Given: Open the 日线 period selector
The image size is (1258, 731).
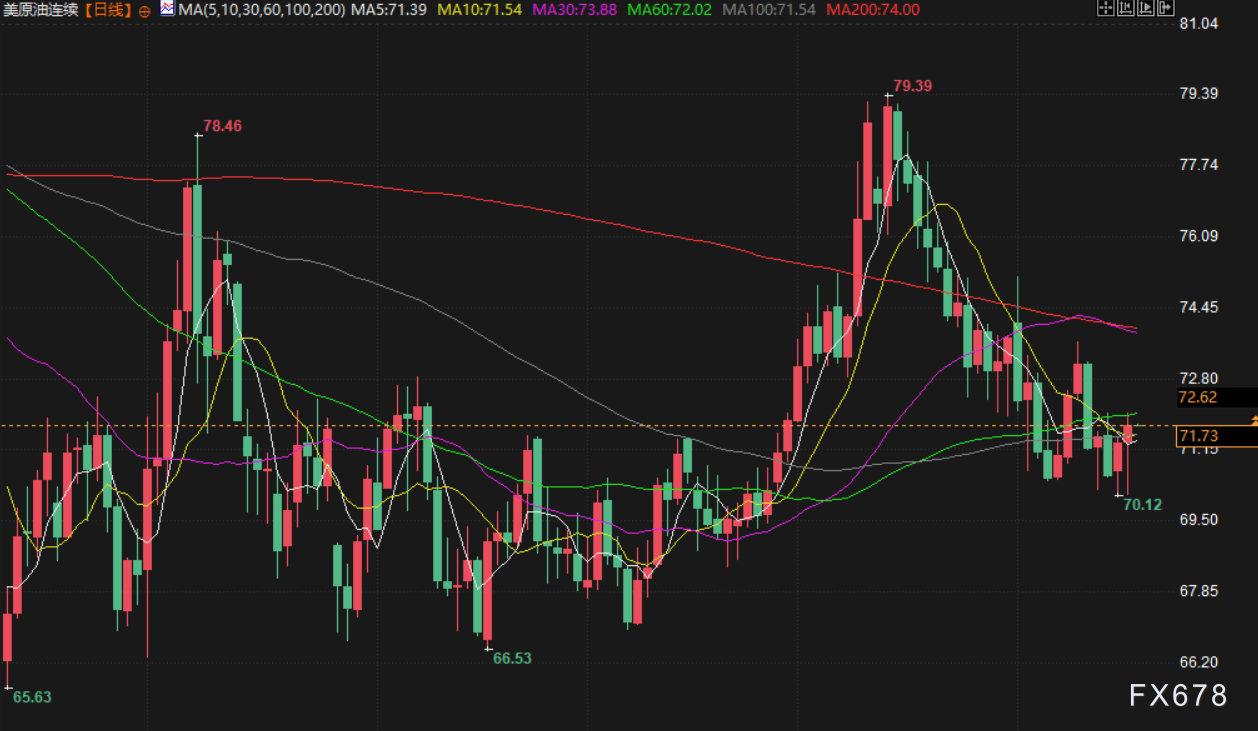Looking at the screenshot, I should pyautogui.click(x=108, y=10).
